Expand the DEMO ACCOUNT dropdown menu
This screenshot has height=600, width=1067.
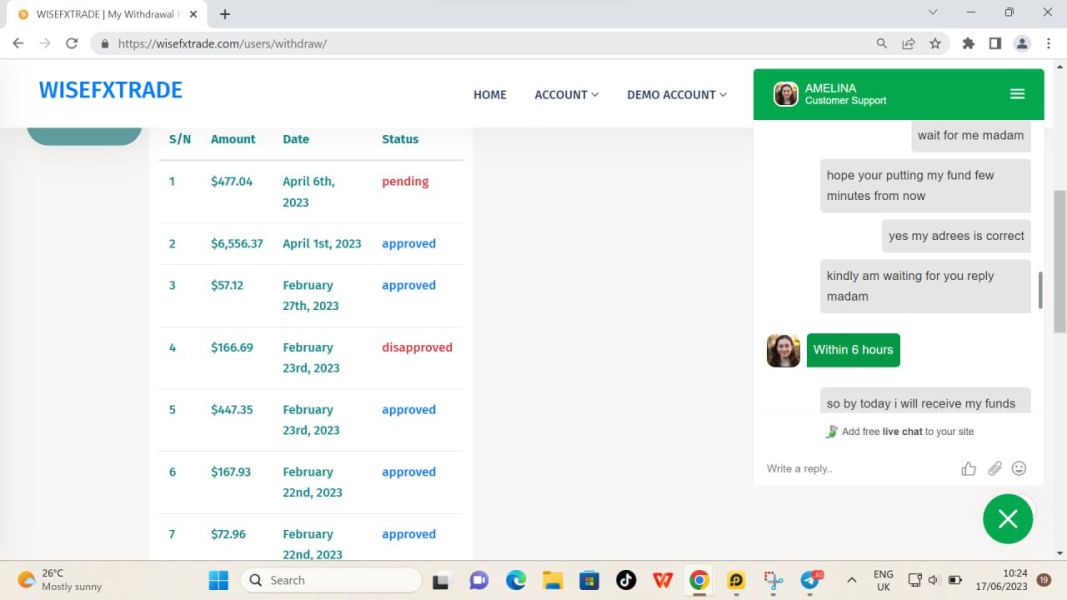tap(676, 95)
